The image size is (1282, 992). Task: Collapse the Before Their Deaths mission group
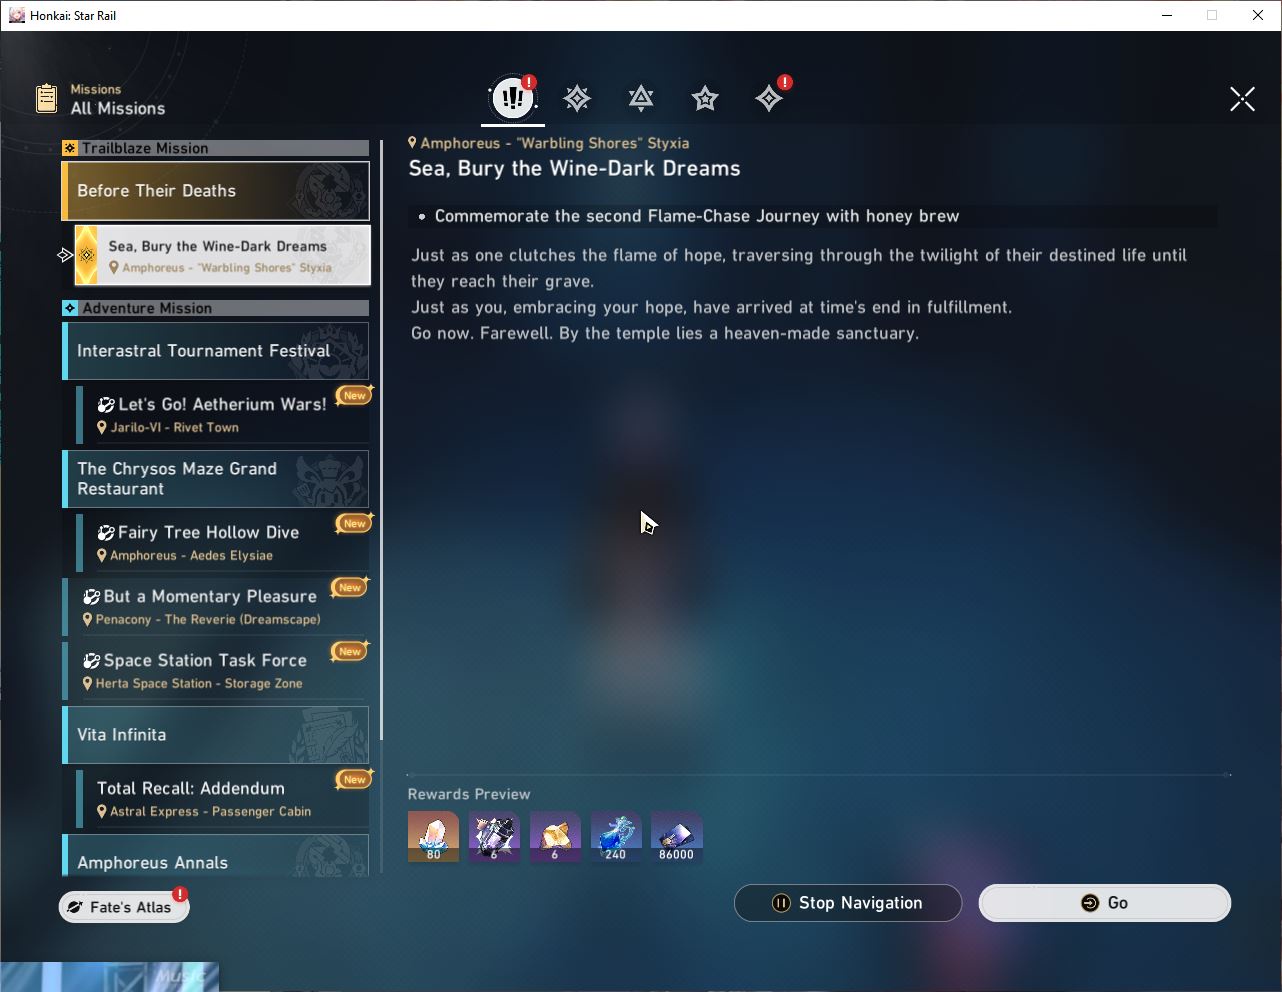coord(215,191)
